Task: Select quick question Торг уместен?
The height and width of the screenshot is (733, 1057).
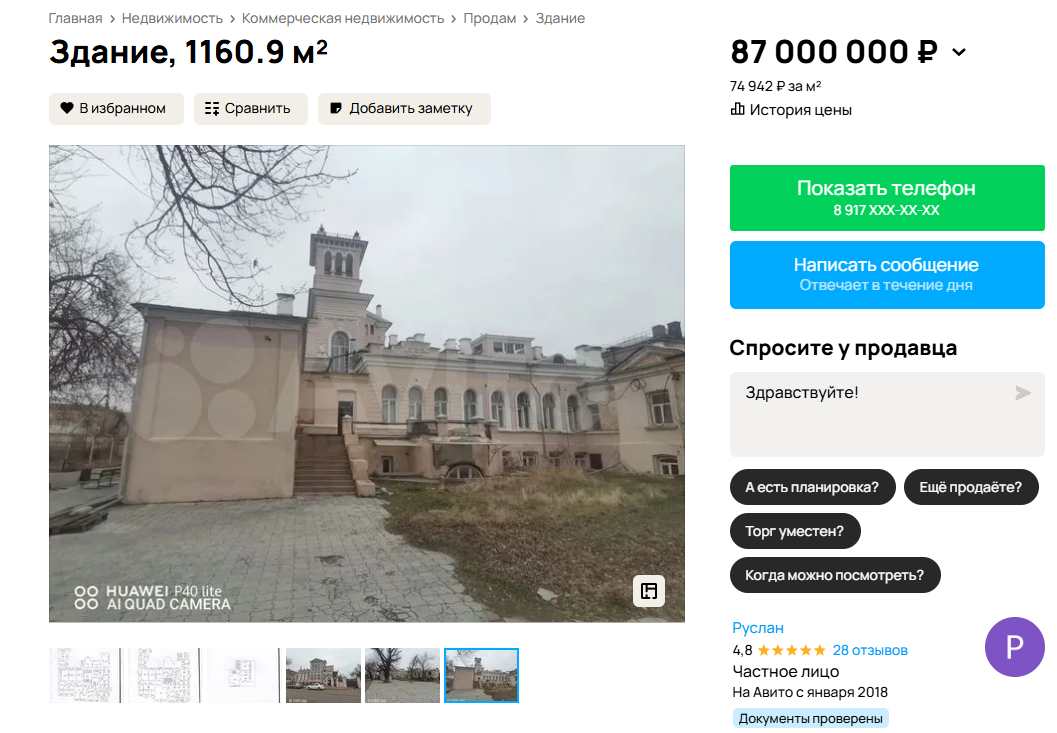Action: tap(795, 531)
